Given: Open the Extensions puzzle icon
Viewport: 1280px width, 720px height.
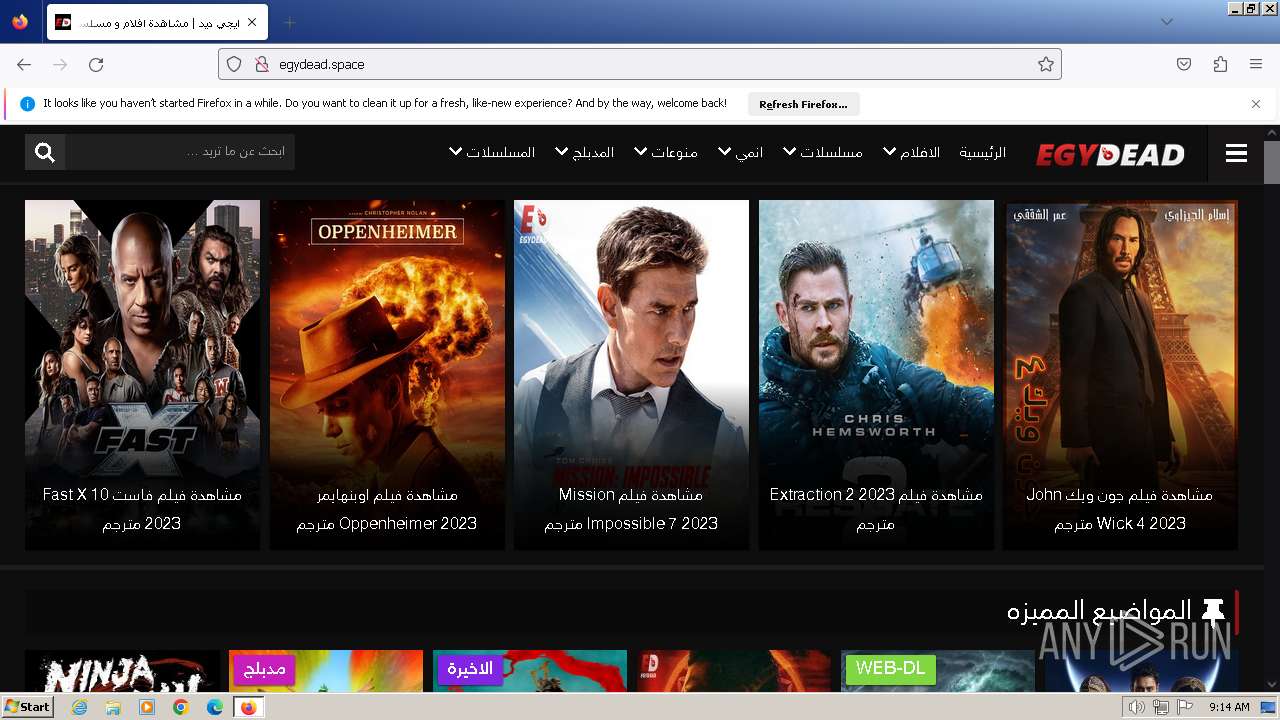Looking at the screenshot, I should pyautogui.click(x=1220, y=64).
